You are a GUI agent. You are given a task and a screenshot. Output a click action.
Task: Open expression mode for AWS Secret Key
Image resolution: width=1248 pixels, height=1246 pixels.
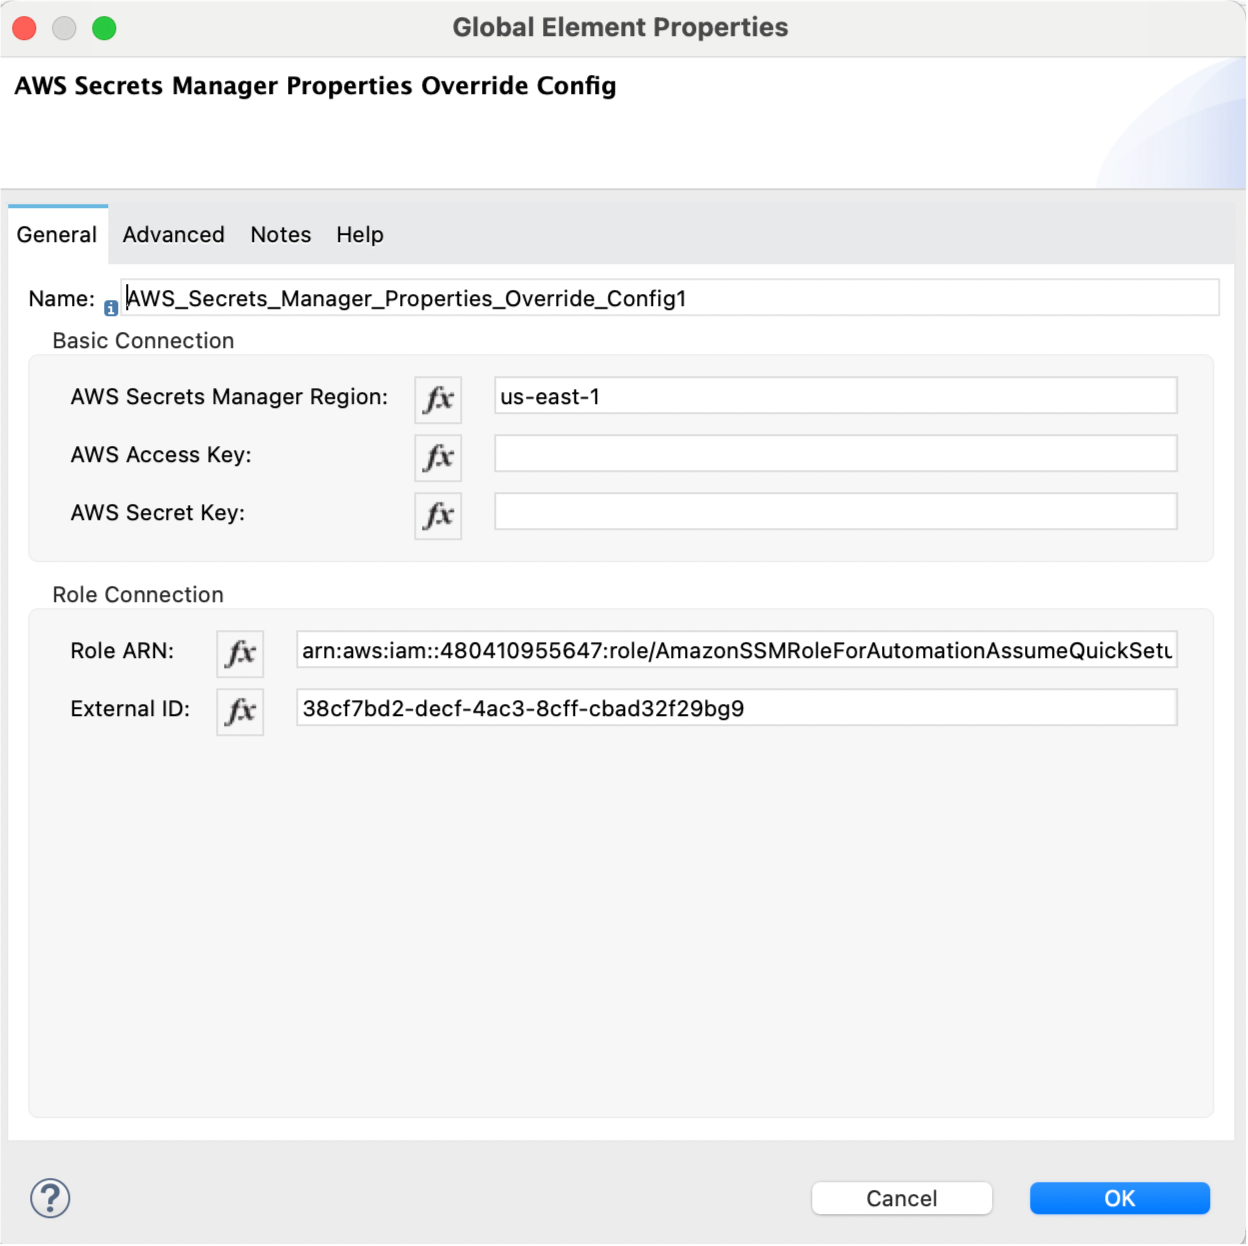[437, 515]
